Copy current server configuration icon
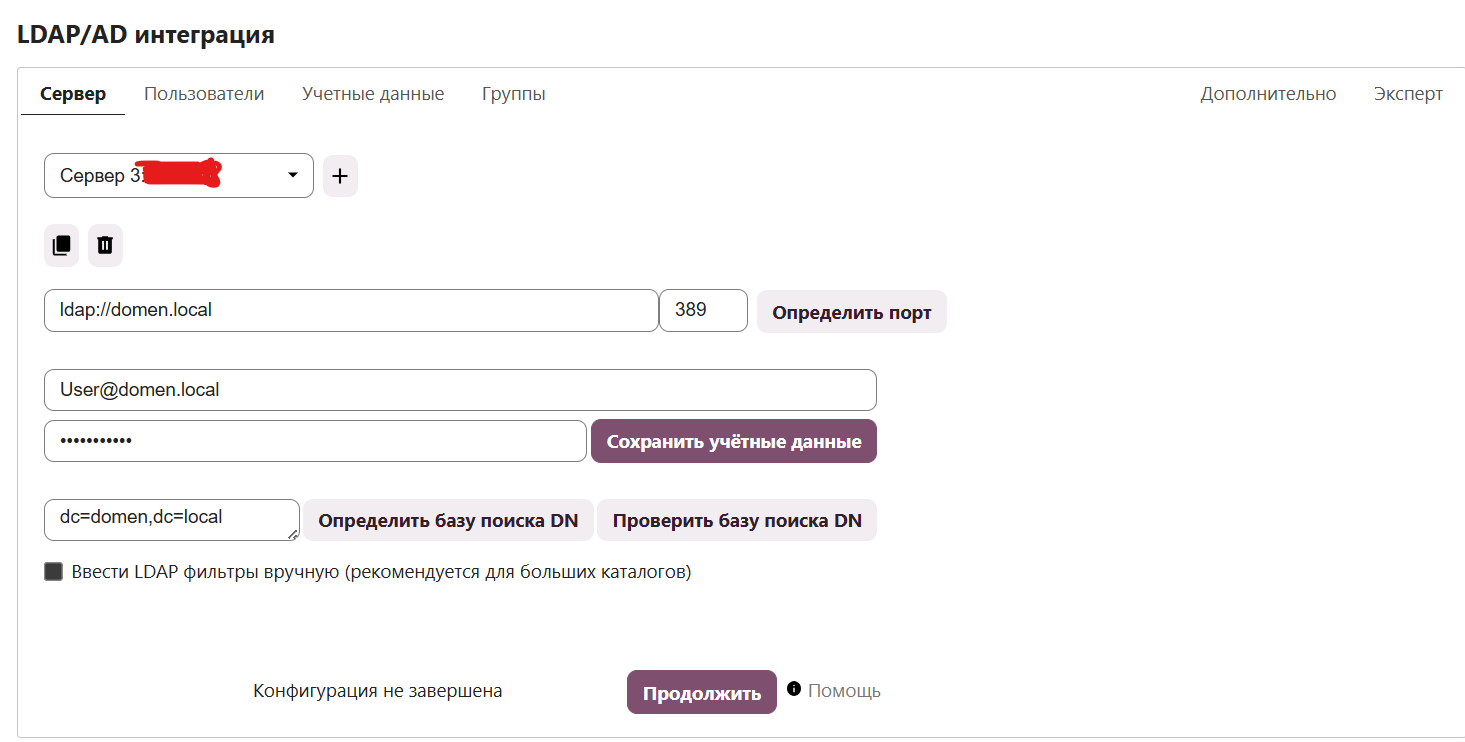 pyautogui.click(x=61, y=245)
